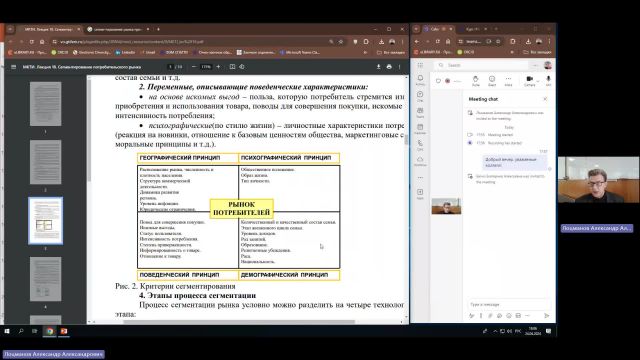
Task: Open the emoji picker in the chat compose bar
Action: [x=509, y=316]
